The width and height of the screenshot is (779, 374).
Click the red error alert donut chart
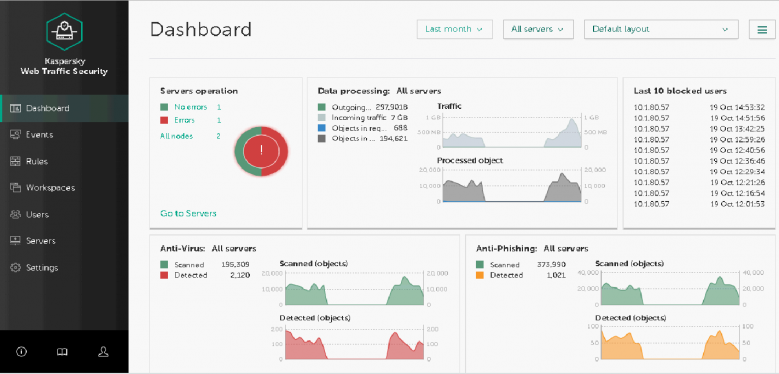click(x=261, y=151)
